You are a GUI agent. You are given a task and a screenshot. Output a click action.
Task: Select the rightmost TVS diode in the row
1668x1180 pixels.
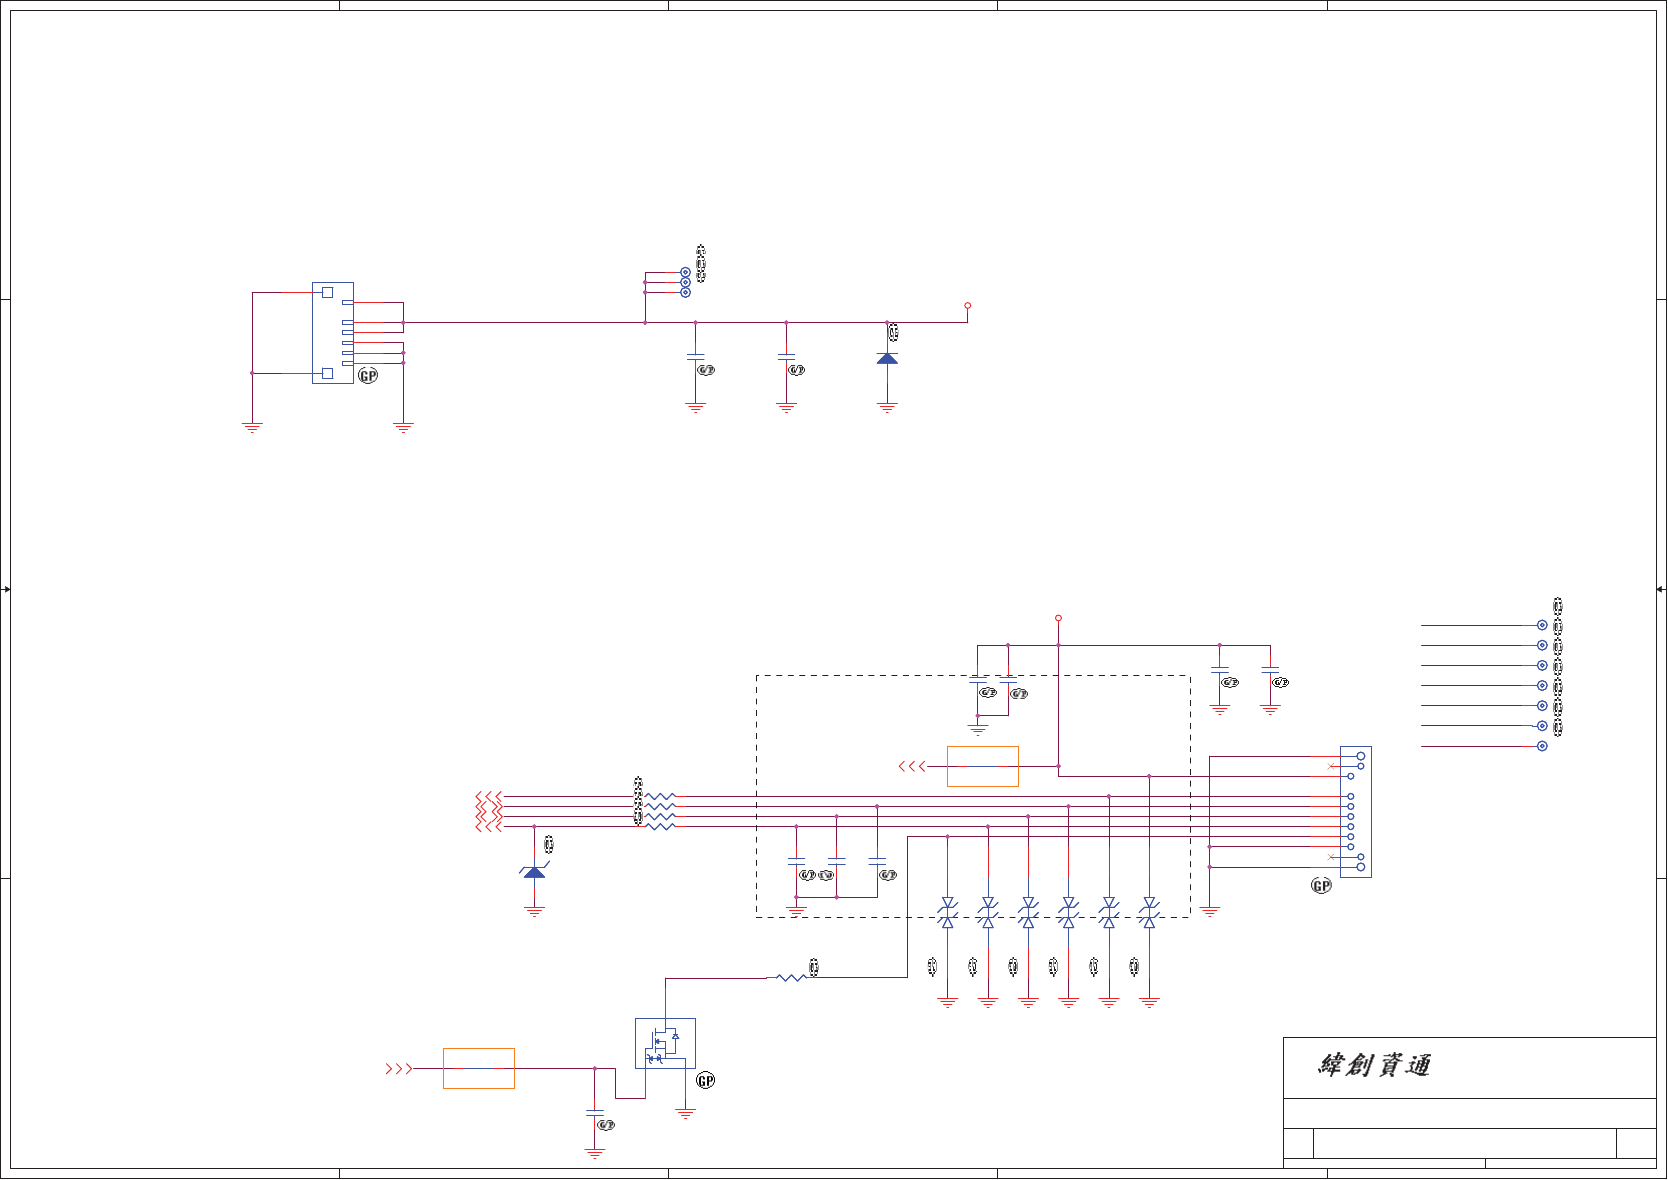point(1149,912)
